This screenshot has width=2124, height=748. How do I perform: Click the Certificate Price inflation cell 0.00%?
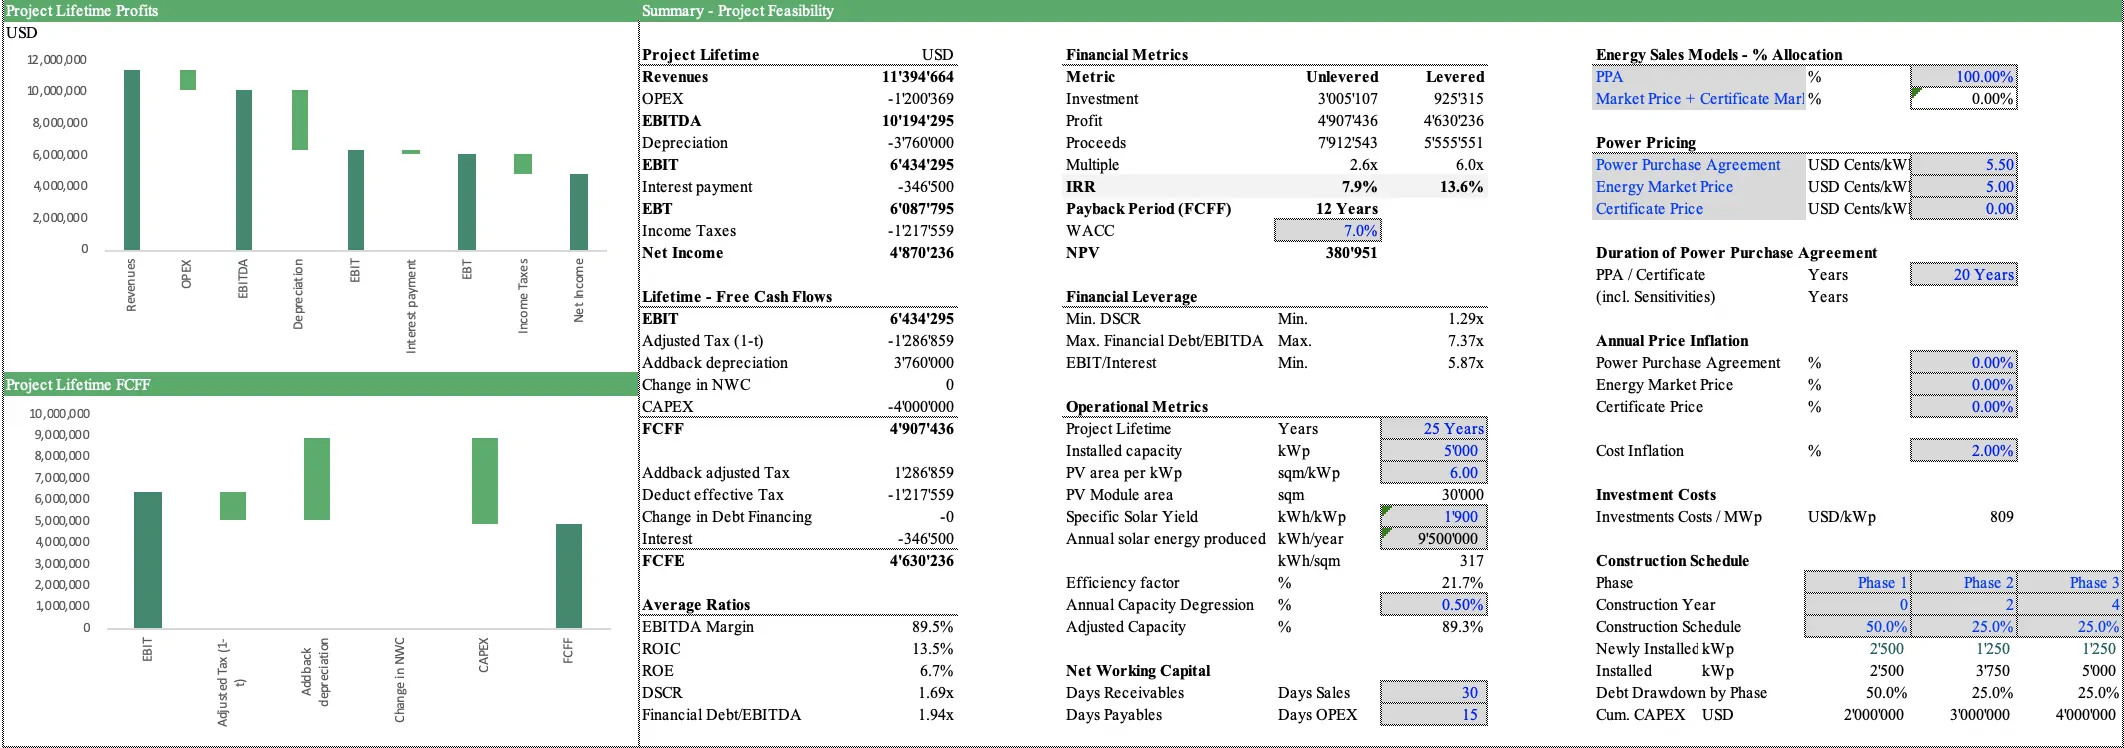(x=1963, y=407)
